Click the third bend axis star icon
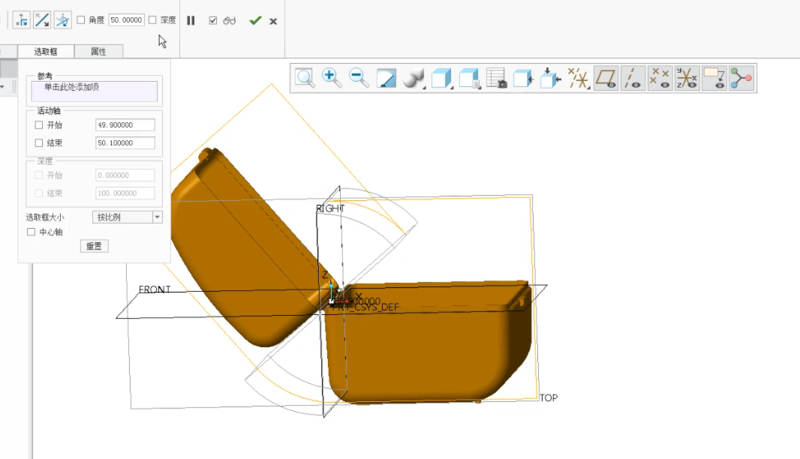This screenshot has width=800, height=459. 62,20
